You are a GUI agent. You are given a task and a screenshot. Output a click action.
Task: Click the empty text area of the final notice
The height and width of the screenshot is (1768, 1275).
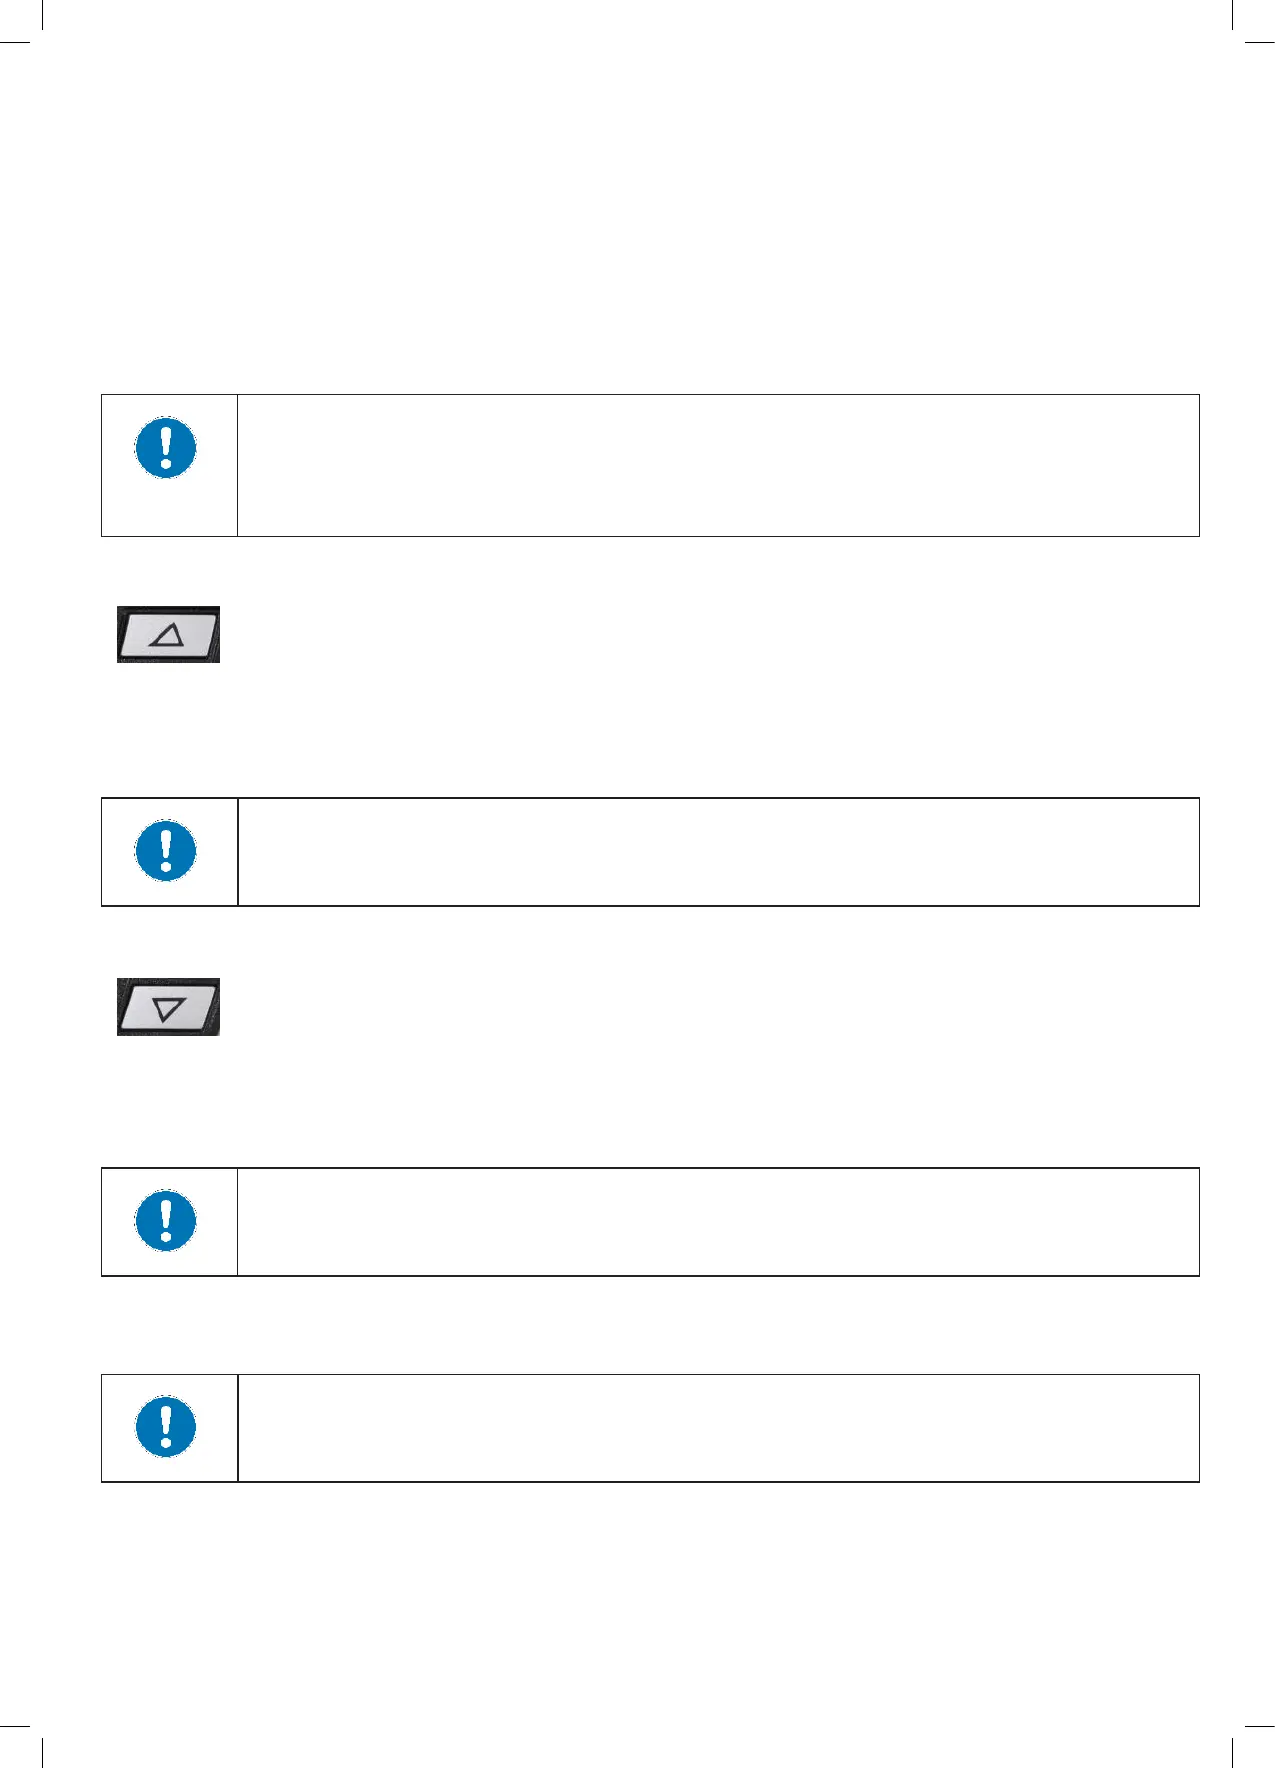(717, 1428)
